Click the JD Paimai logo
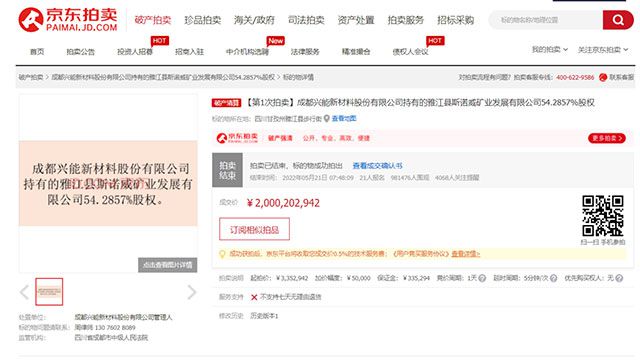This screenshot has height=362, width=640. [x=68, y=19]
